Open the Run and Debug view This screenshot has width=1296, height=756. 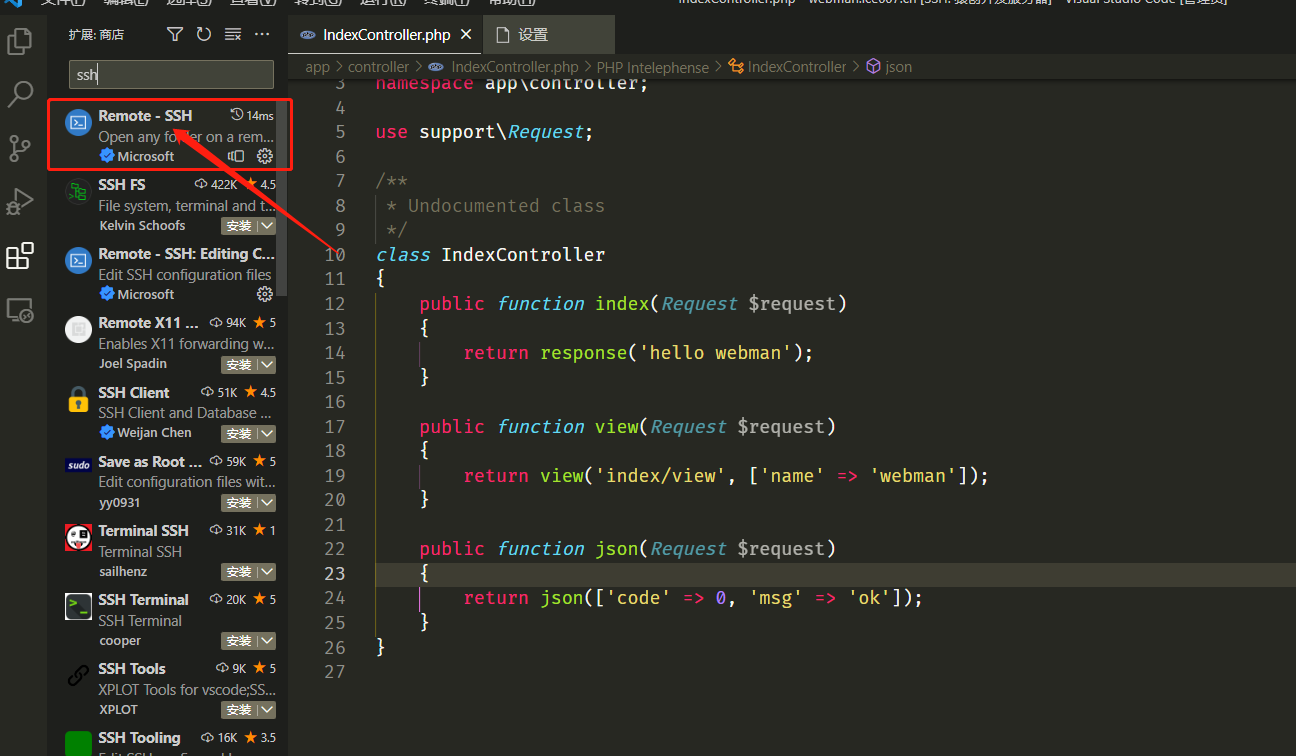[x=20, y=202]
